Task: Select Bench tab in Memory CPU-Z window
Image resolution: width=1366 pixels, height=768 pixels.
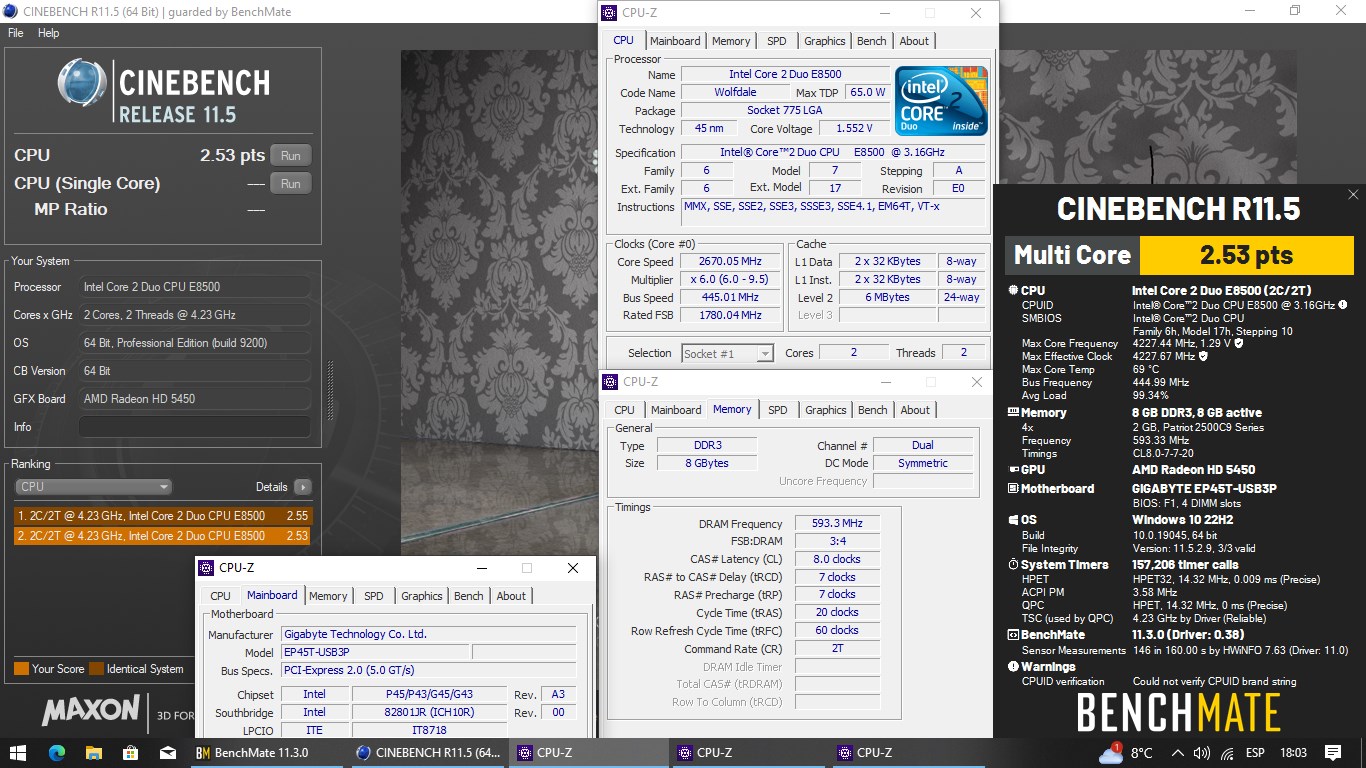Action: click(873, 410)
